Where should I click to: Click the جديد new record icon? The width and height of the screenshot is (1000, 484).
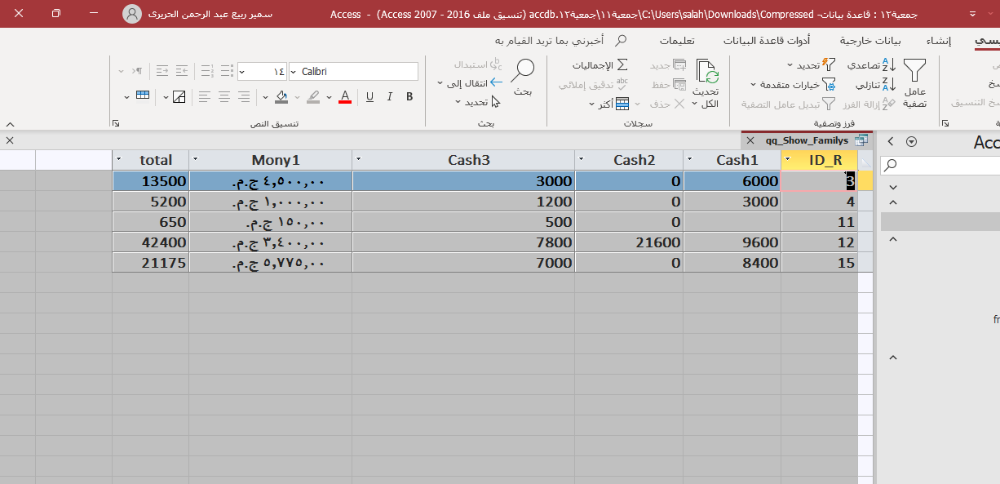click(x=679, y=65)
